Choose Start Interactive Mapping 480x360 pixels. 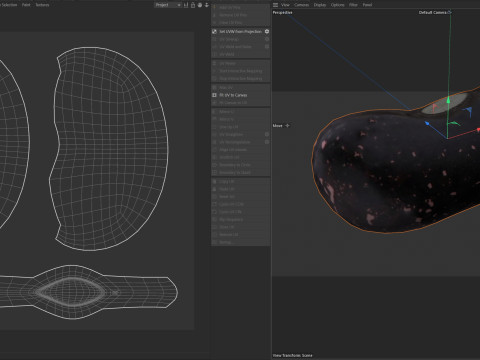tap(240, 71)
